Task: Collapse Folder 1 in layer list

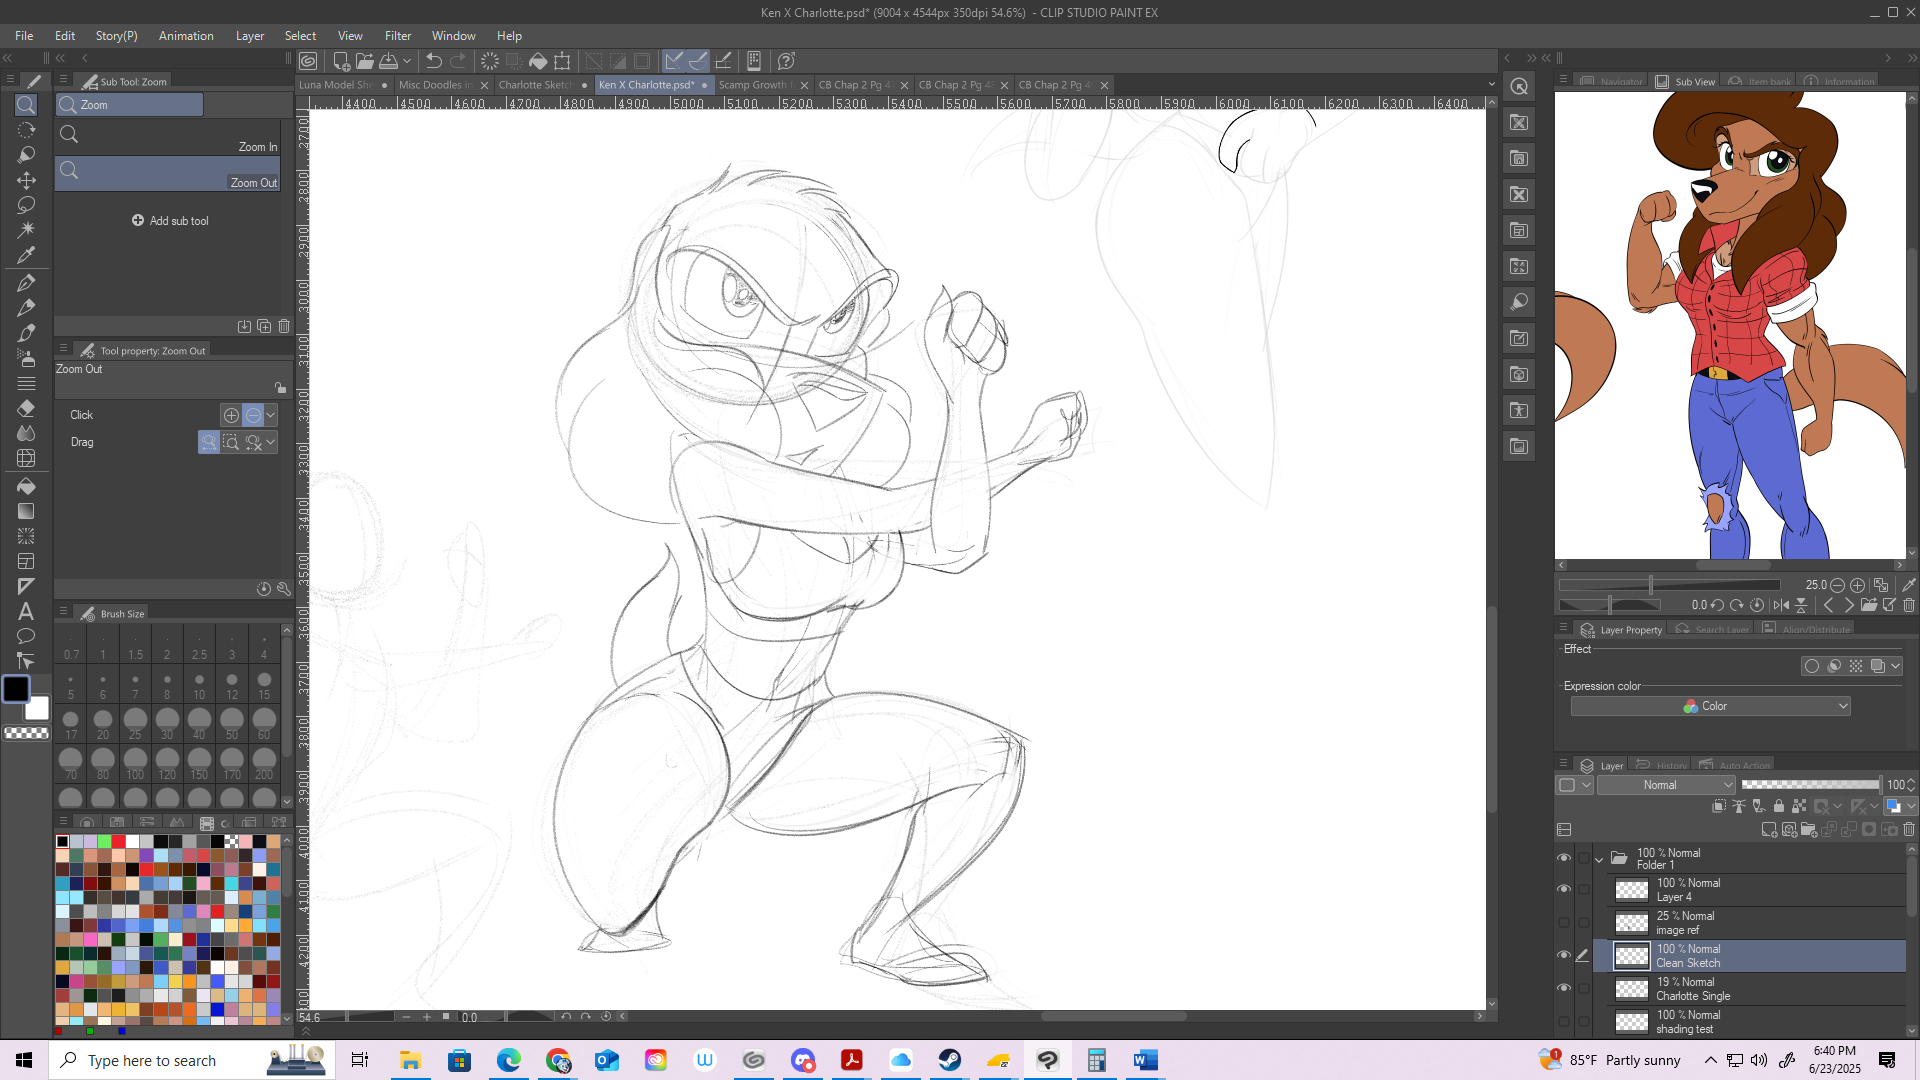Action: tap(1599, 859)
